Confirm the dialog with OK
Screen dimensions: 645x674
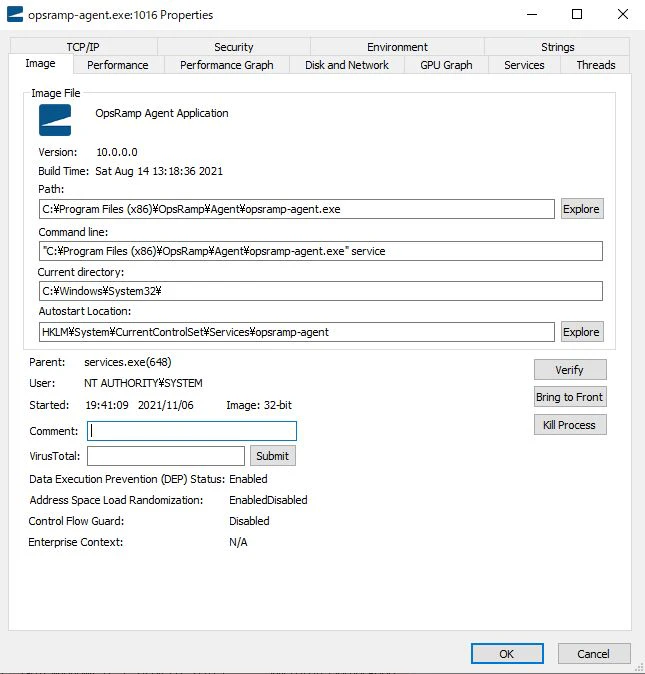[x=507, y=654]
